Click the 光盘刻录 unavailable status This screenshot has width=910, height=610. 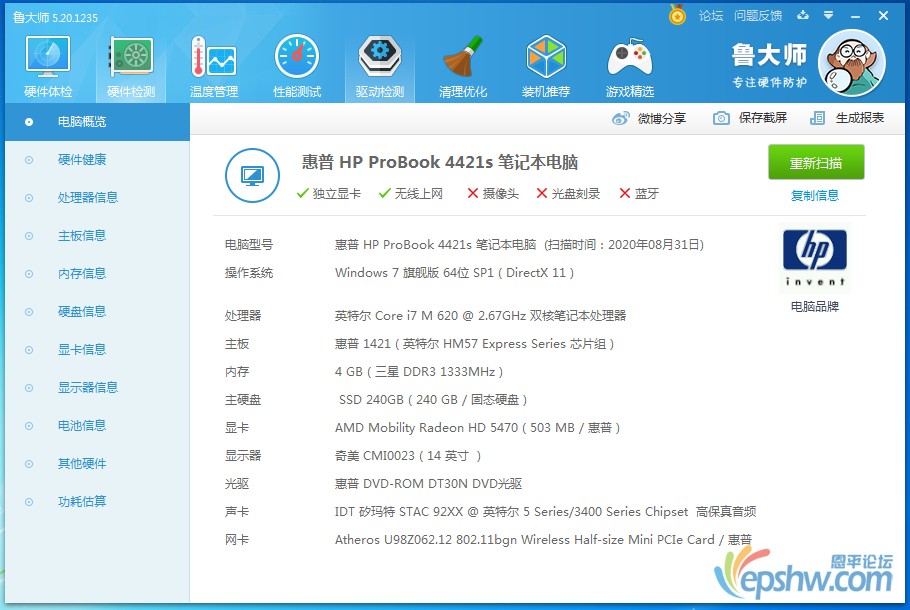pos(568,194)
